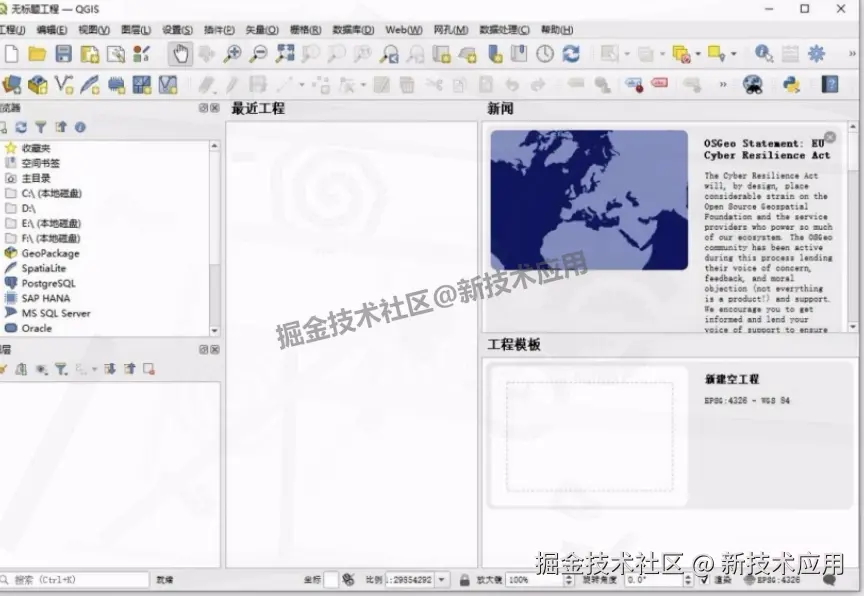Open the Data Source Manager
This screenshot has width=864, height=596.
(13, 84)
